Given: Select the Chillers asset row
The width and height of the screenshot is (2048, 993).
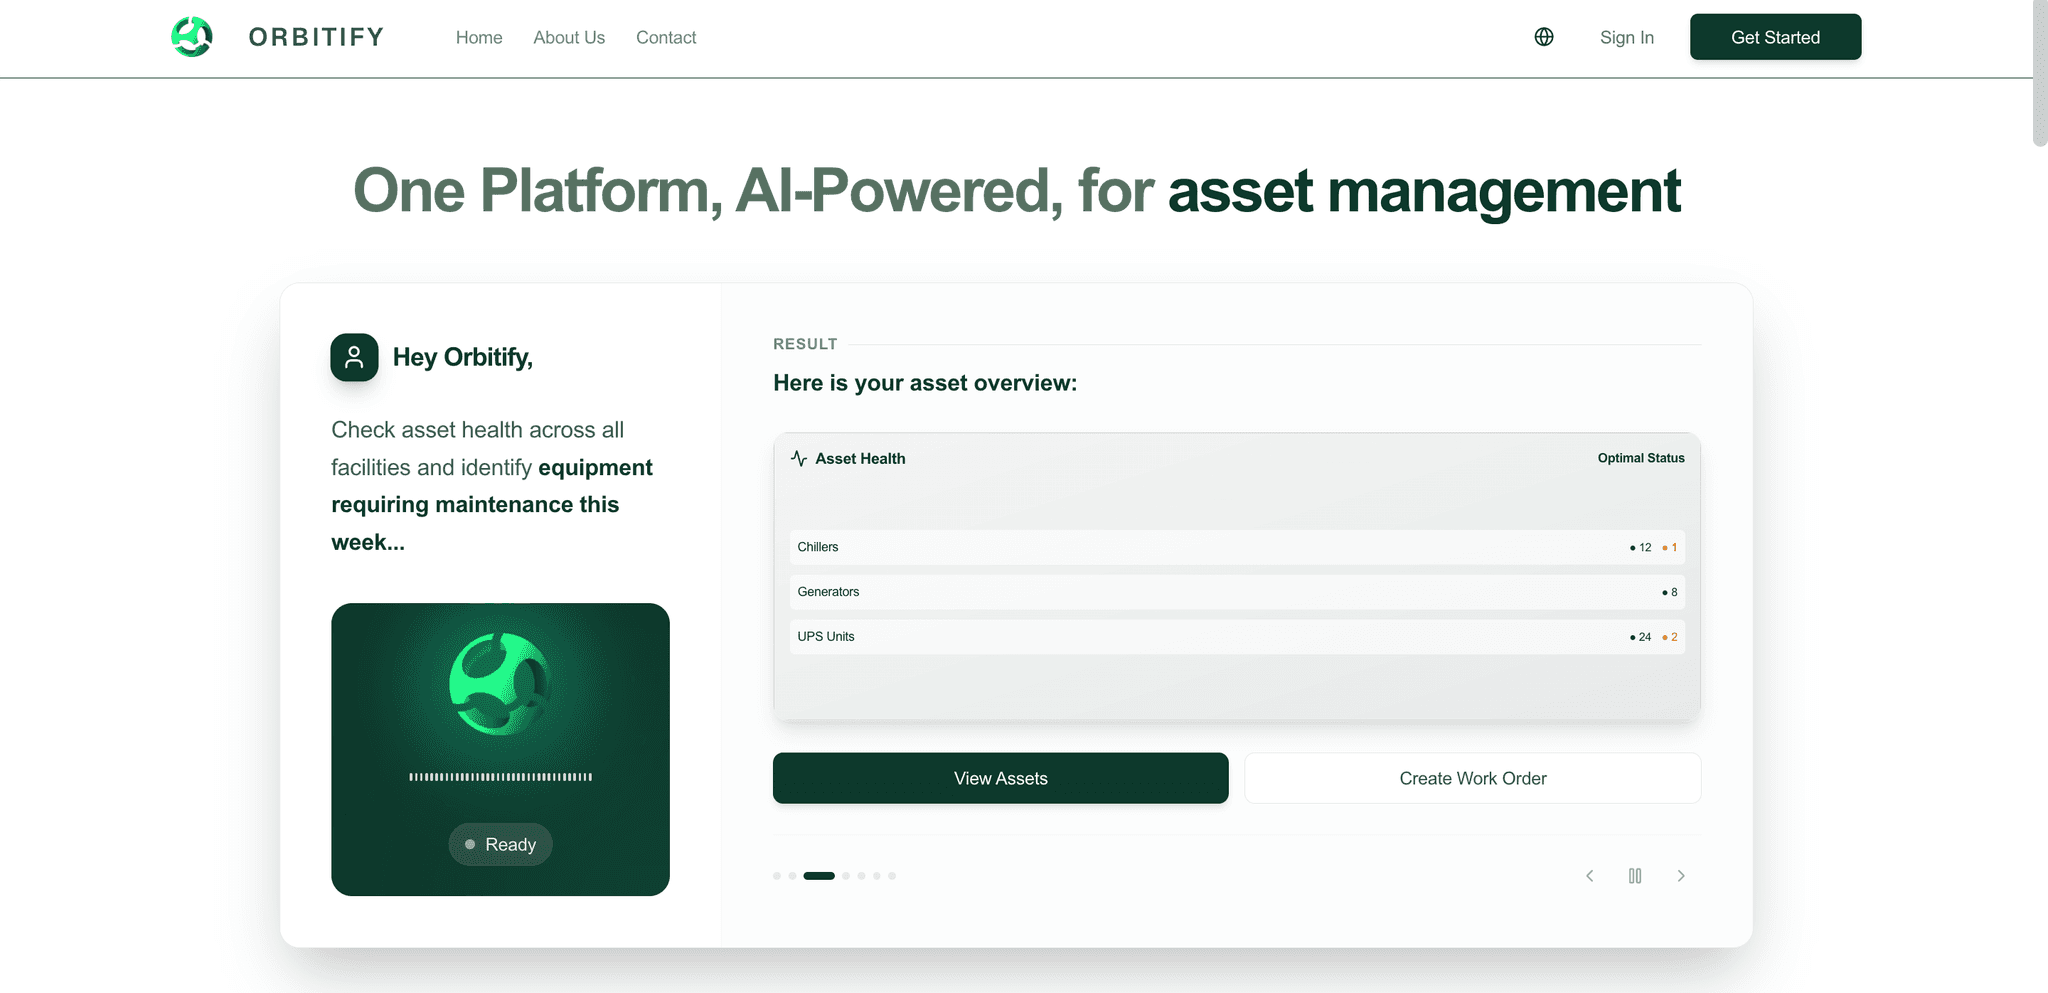Looking at the screenshot, I should 1236,547.
